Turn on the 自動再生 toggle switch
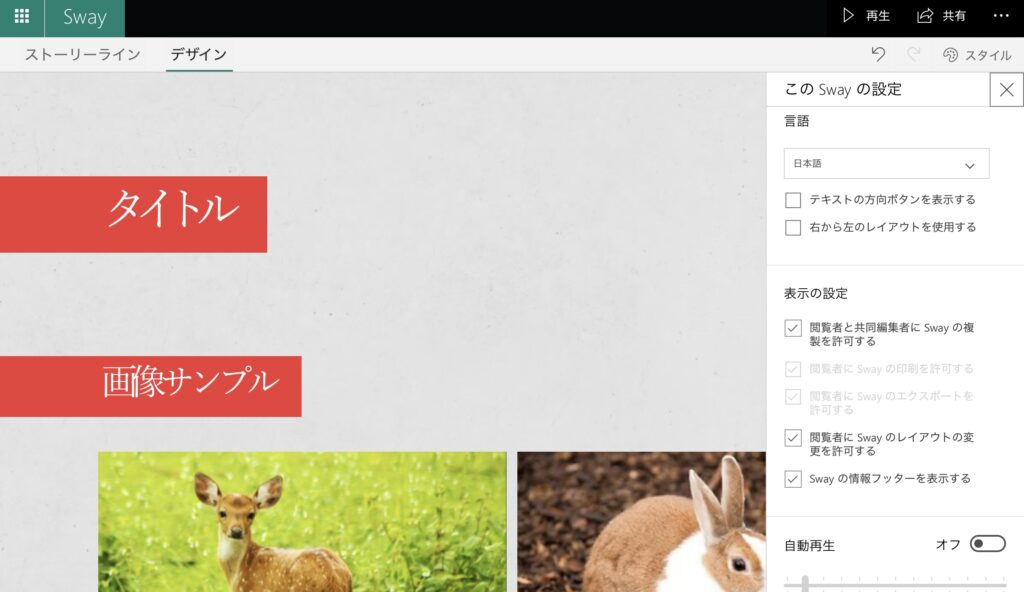Viewport: 1024px width, 592px height. 987,544
